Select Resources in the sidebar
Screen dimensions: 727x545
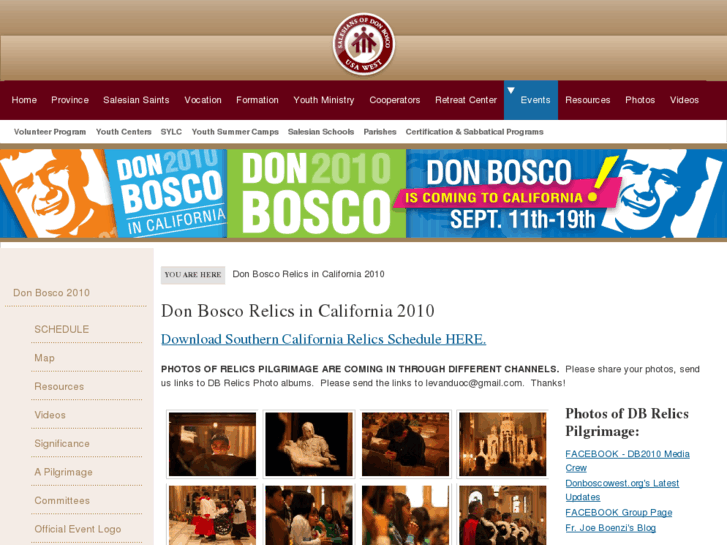tap(59, 387)
